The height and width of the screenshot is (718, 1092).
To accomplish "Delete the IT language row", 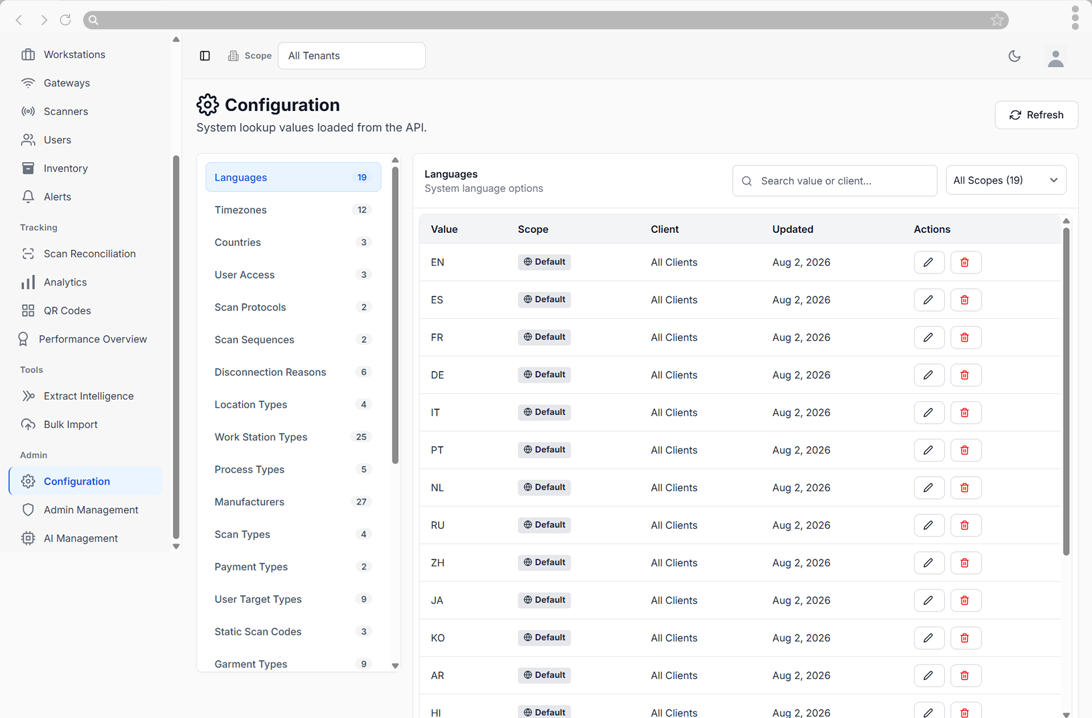I will [965, 413].
